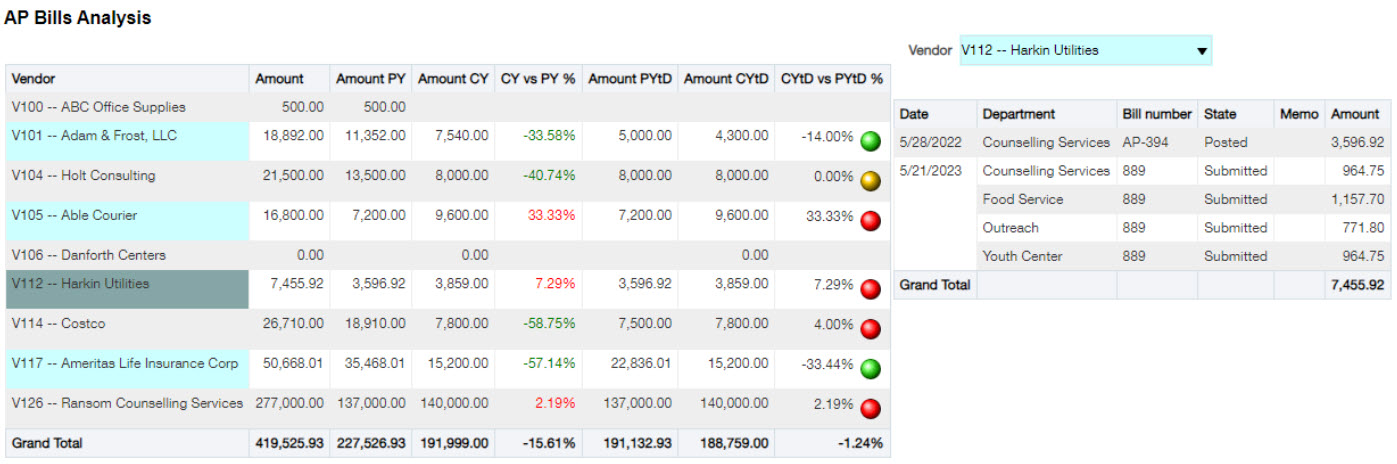1397x464 pixels.
Task: Sort by Amount PYtD column header
Action: tap(631, 79)
